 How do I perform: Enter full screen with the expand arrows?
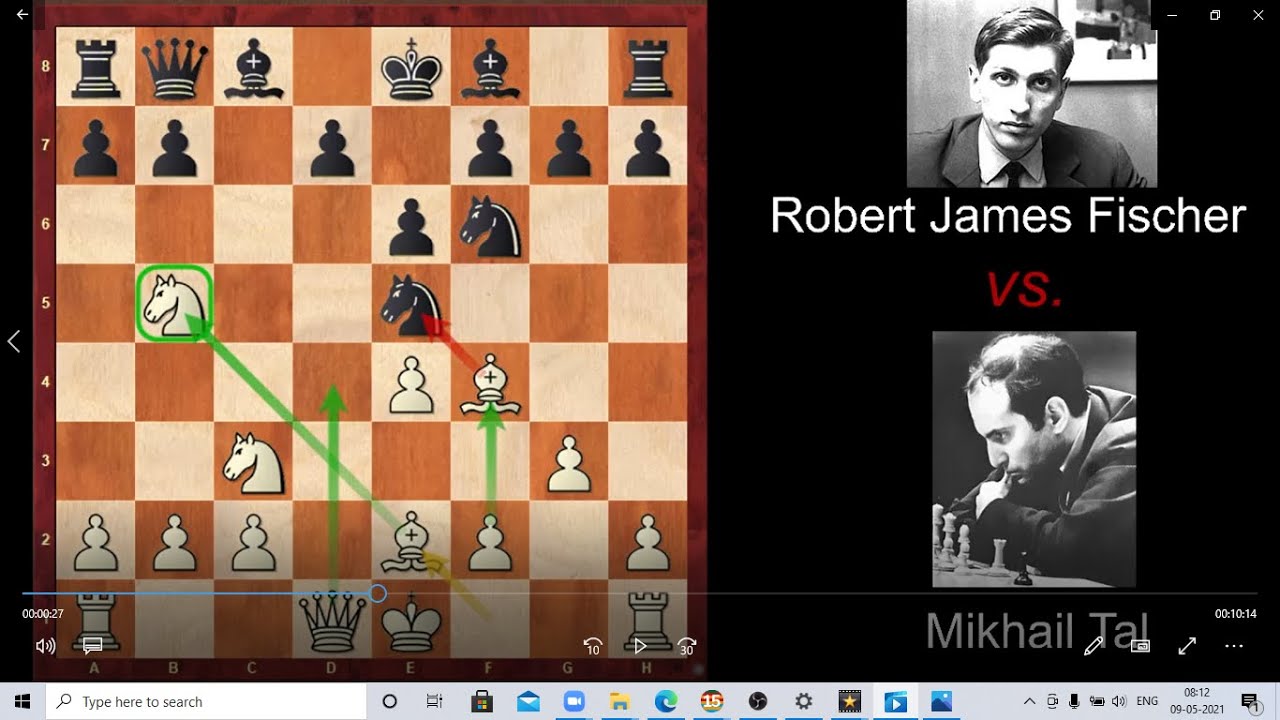(1187, 646)
